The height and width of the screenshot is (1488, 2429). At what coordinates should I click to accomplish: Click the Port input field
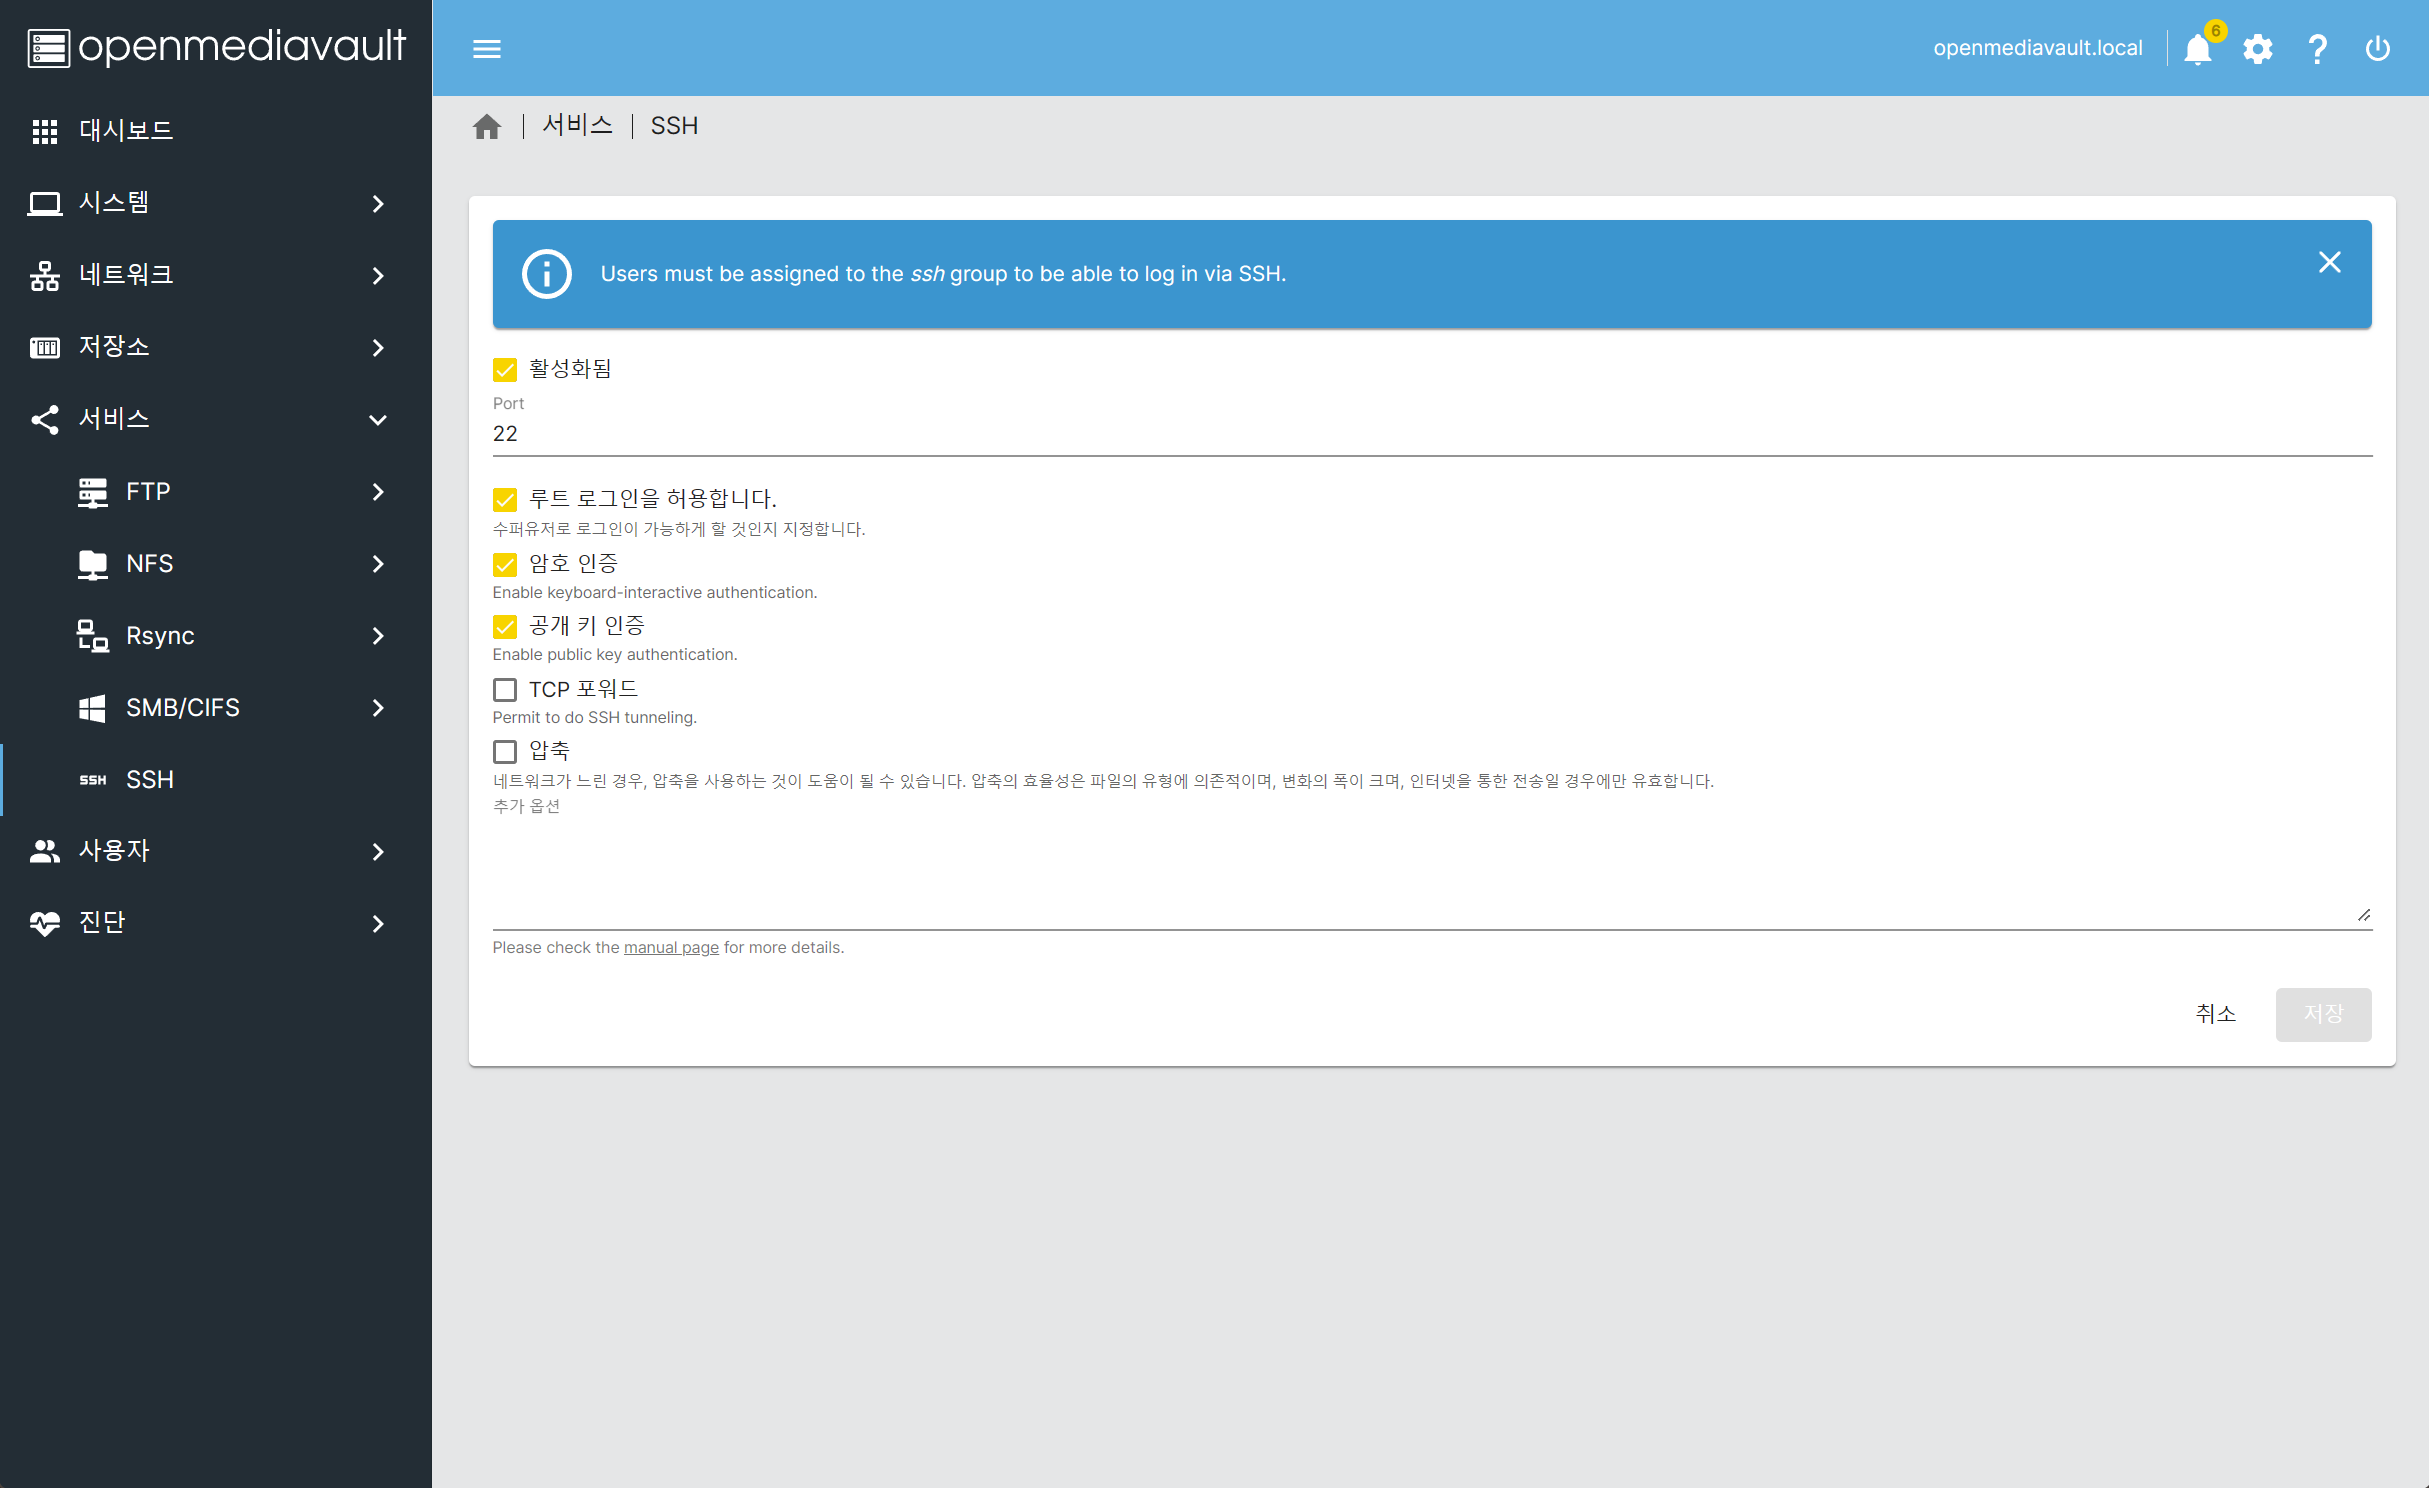pyautogui.click(x=1432, y=434)
